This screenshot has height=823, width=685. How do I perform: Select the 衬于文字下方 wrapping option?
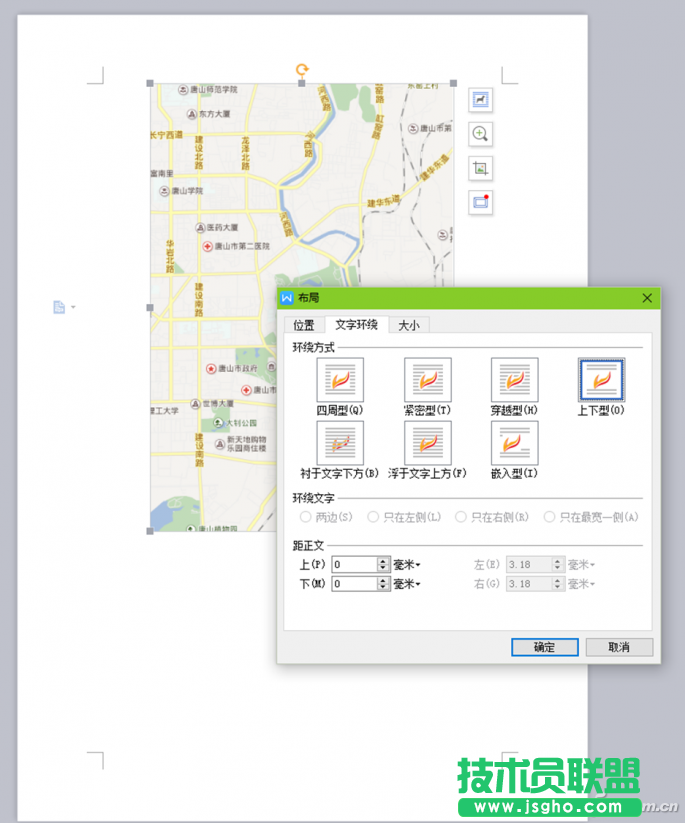pos(340,443)
